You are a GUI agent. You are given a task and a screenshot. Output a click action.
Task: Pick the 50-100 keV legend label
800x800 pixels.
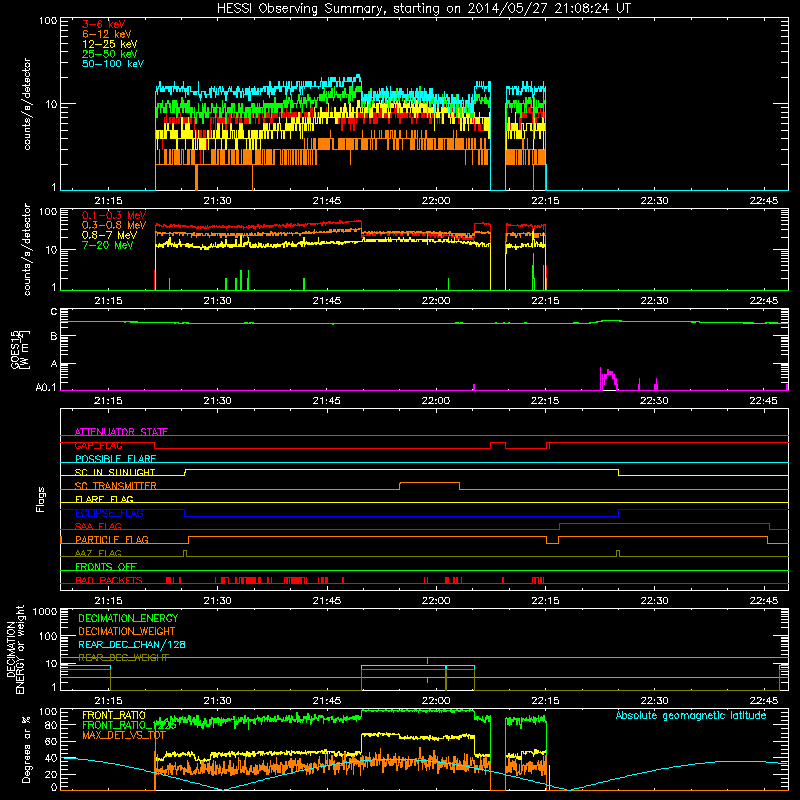[x=113, y=64]
